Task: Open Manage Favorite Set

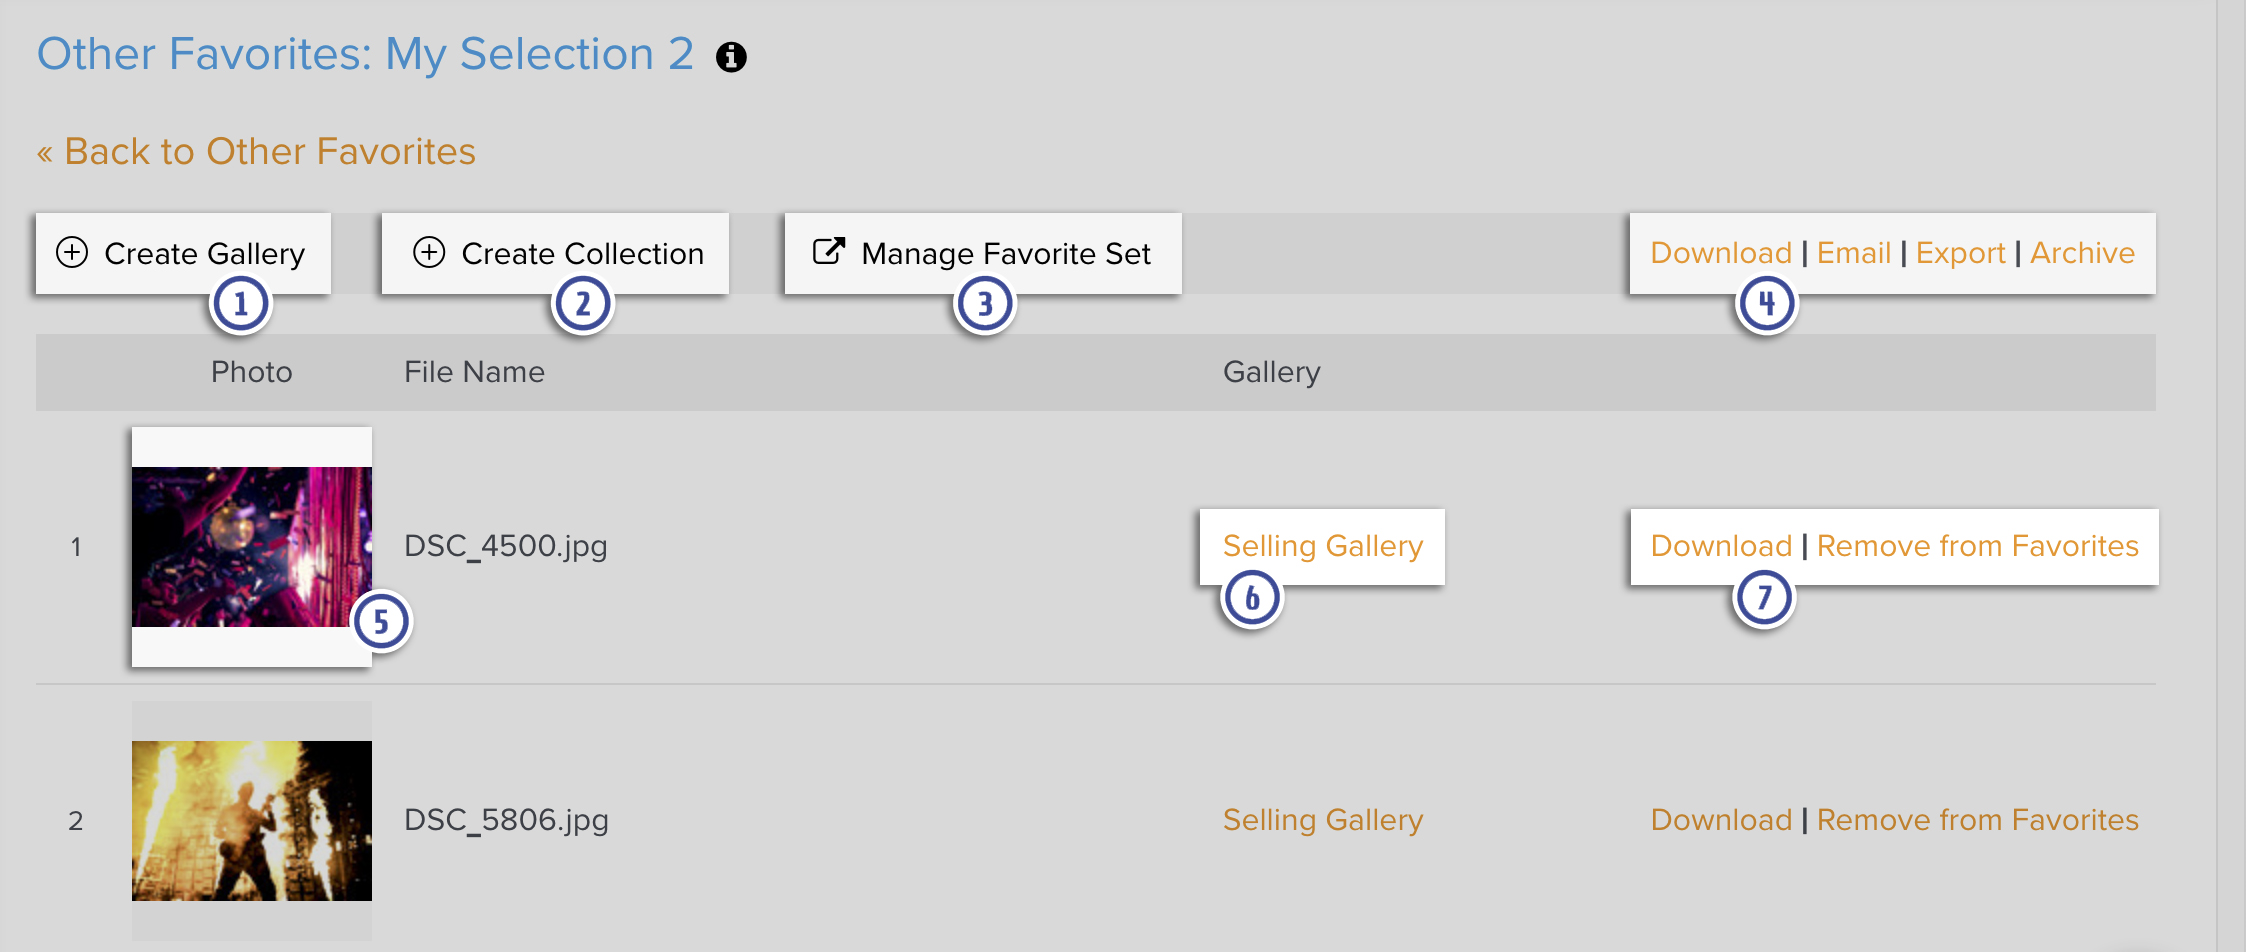Action: tap(983, 253)
